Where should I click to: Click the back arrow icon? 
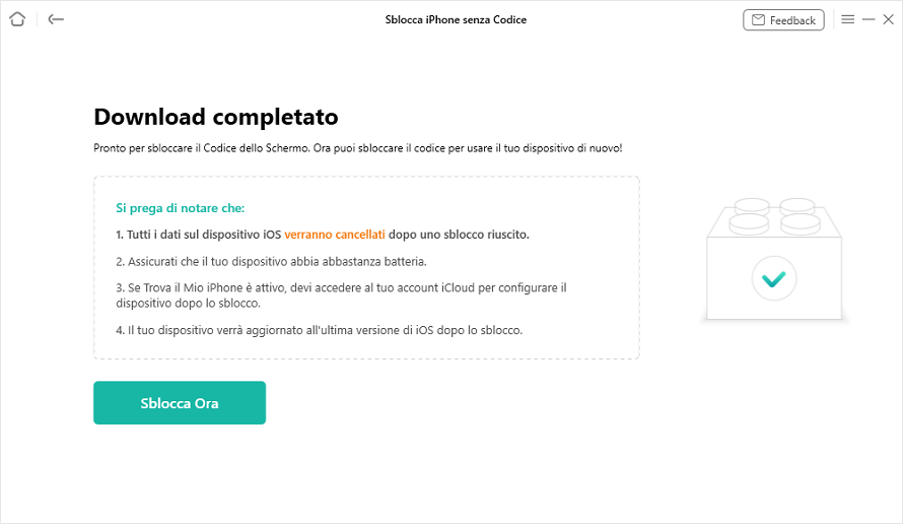(x=56, y=19)
